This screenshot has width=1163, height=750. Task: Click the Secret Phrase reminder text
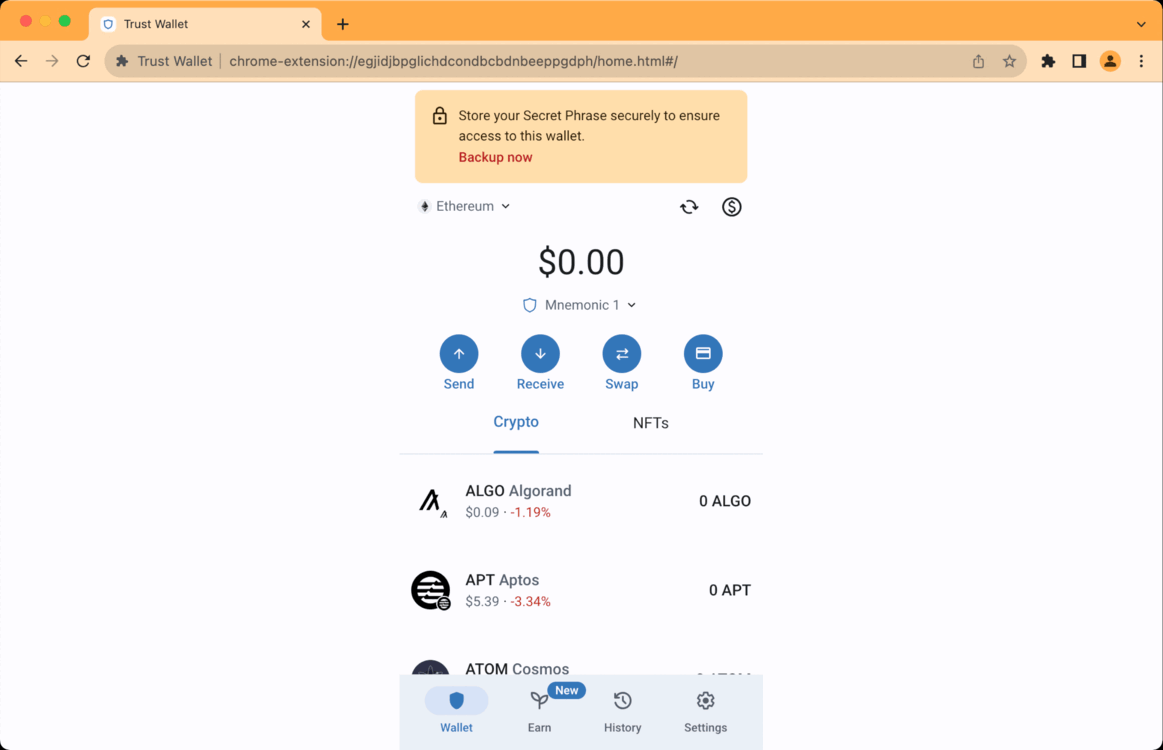[x=589, y=125]
